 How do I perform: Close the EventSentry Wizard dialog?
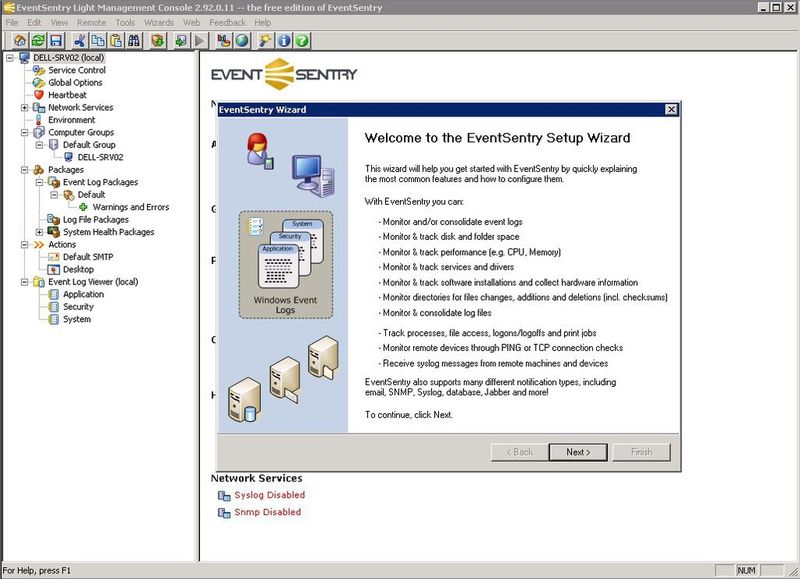tap(671, 109)
